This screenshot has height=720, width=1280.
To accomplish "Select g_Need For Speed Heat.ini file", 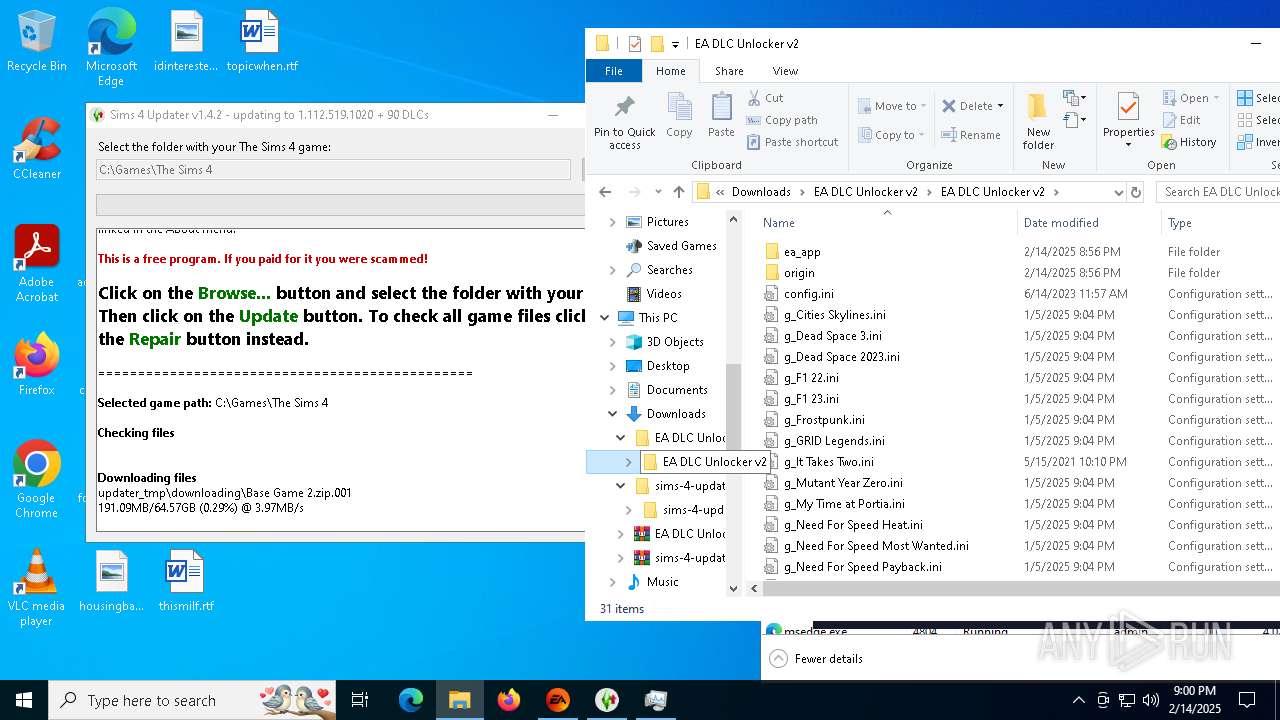I will [x=853, y=525].
